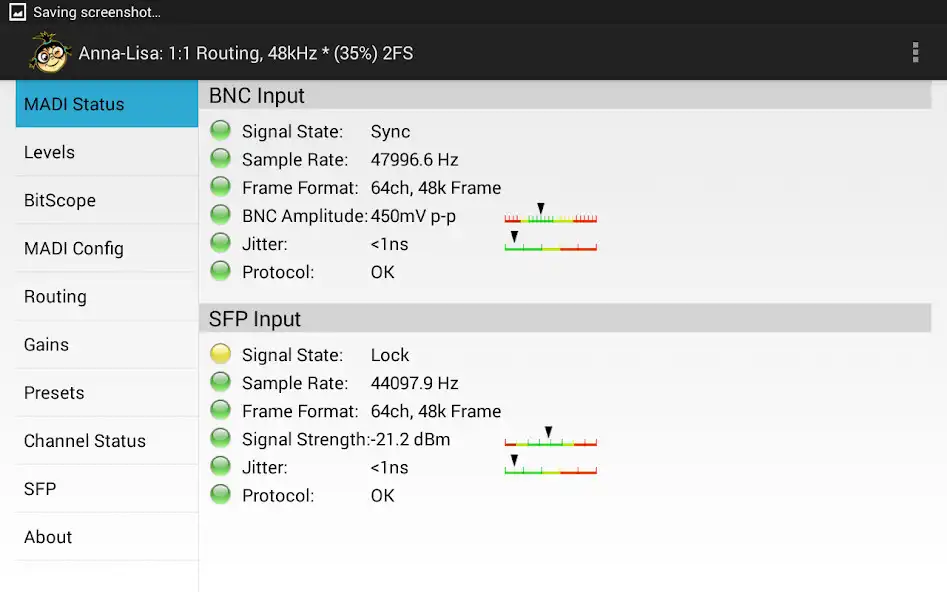Click the BNC Amplitude status LED
The image size is (947, 592).
[221, 215]
